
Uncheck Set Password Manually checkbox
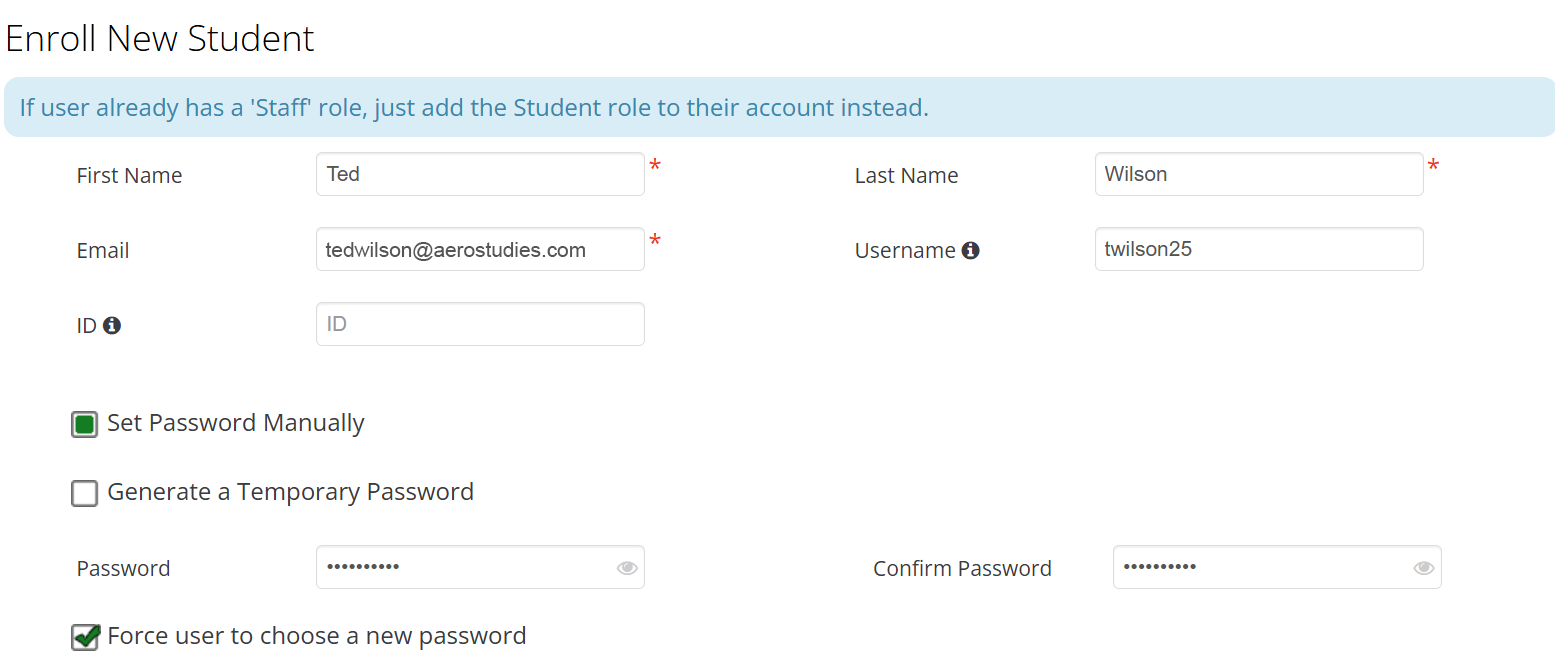(85, 425)
